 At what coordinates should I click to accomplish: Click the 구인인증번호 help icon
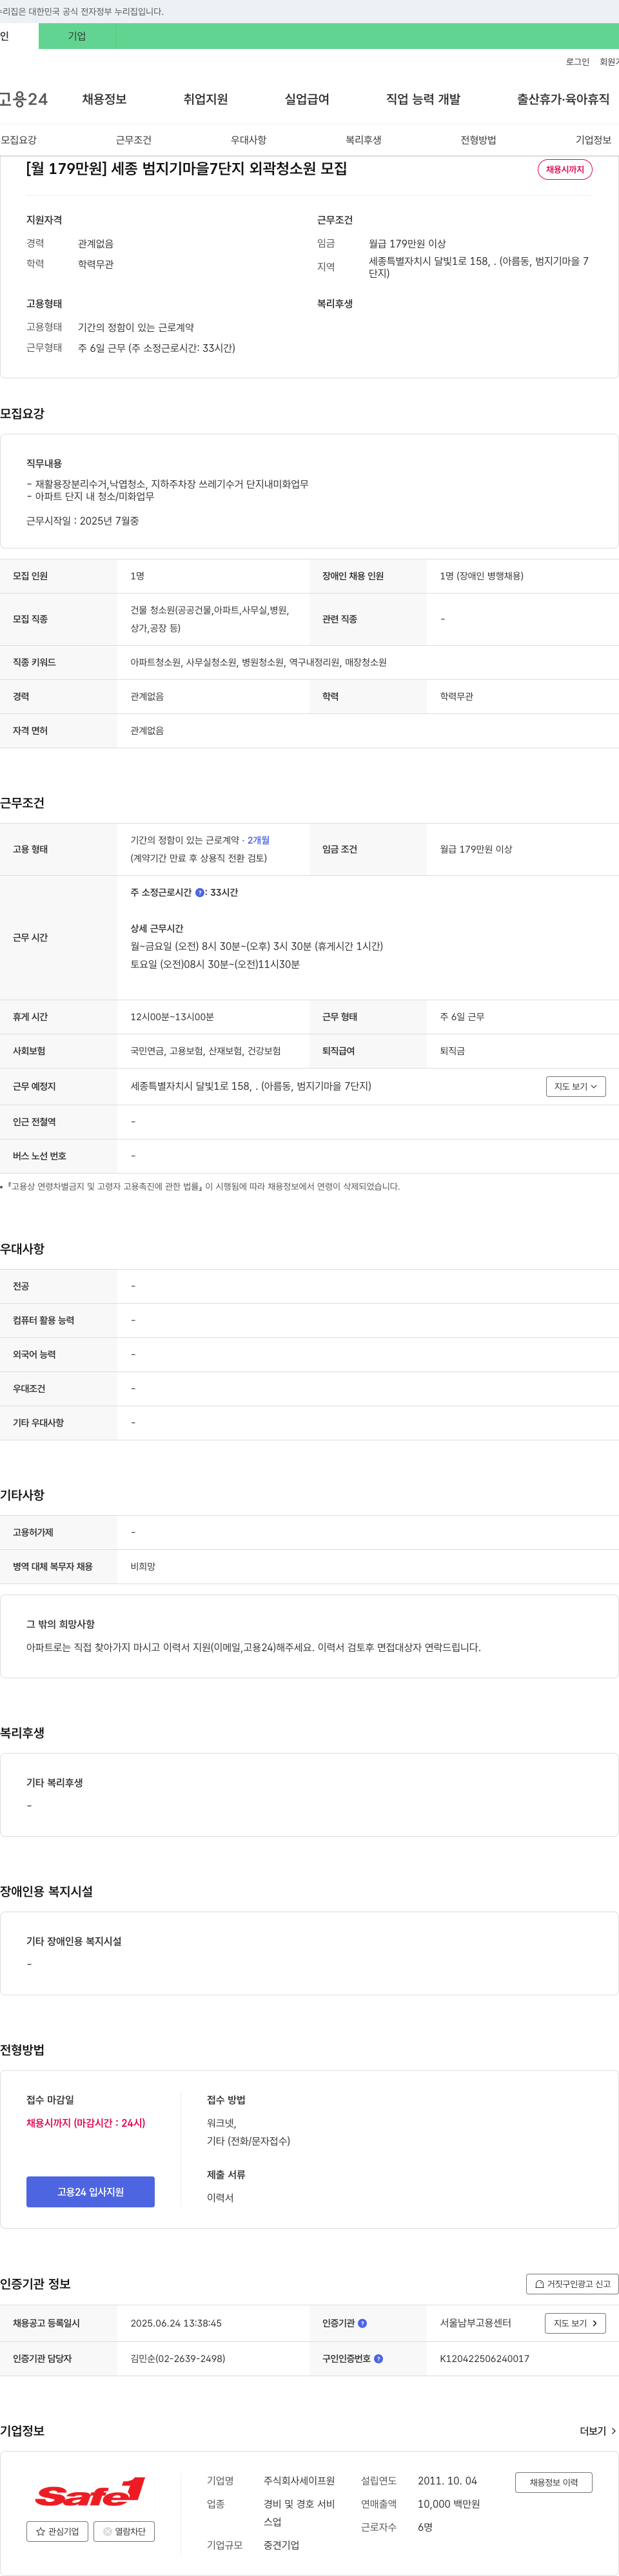coord(378,2358)
